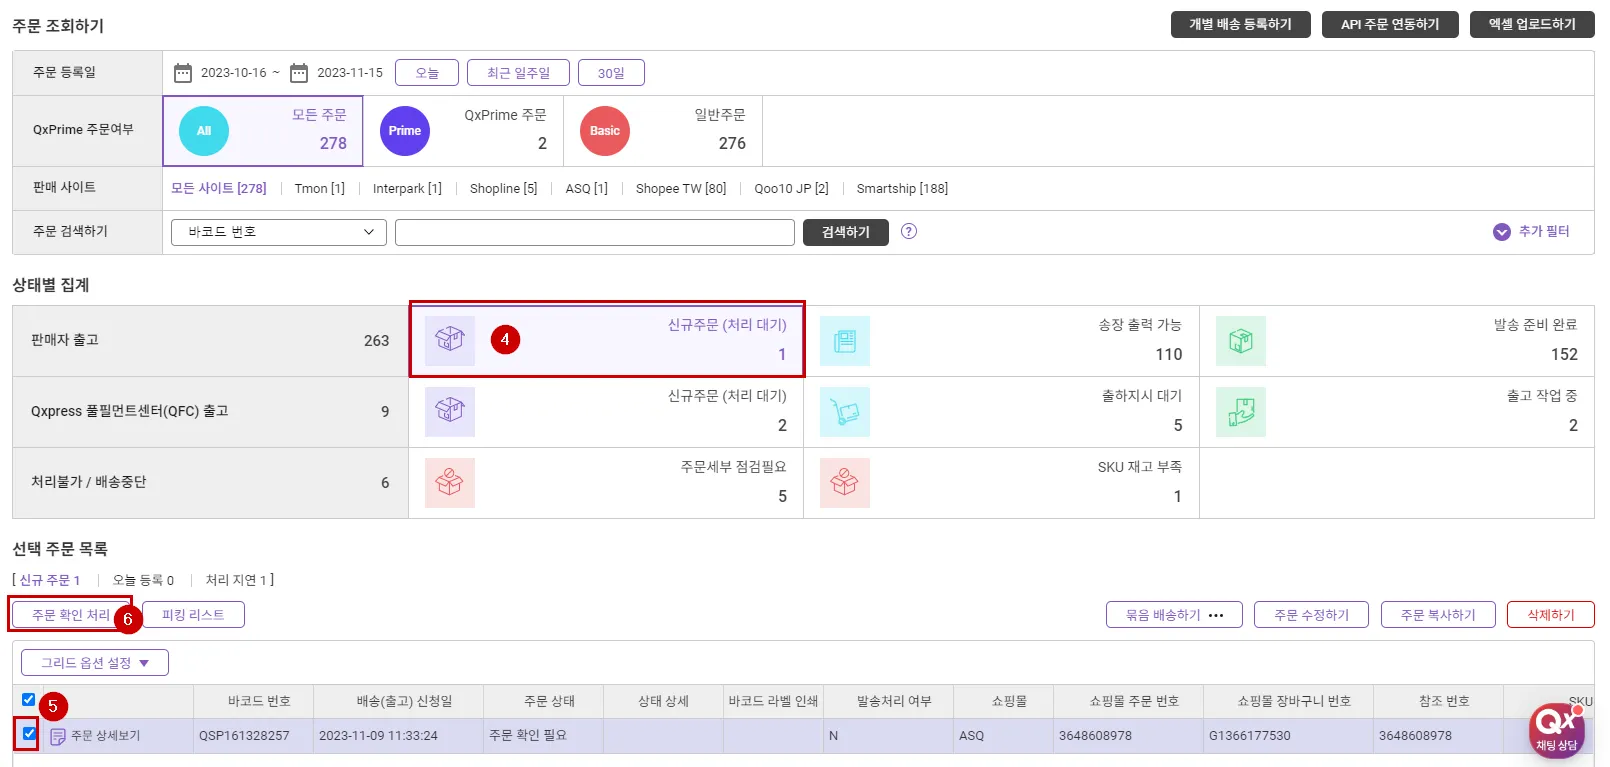Toggle the select-all header checkbox
1610x767 pixels.
point(29,700)
